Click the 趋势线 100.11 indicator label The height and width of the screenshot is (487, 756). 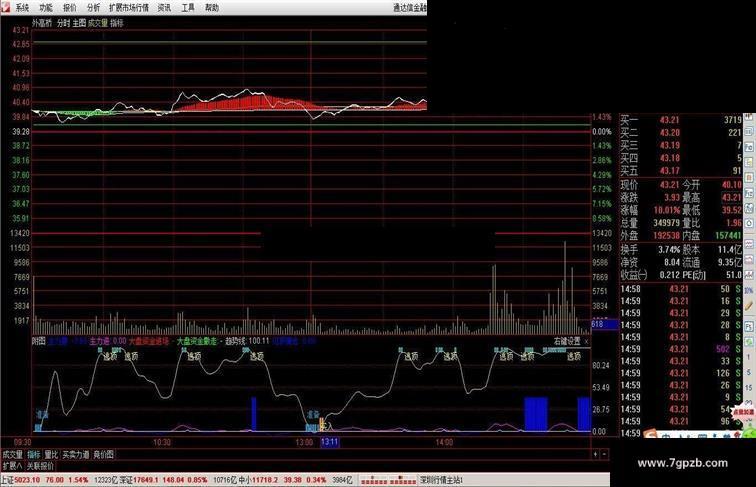(247, 341)
